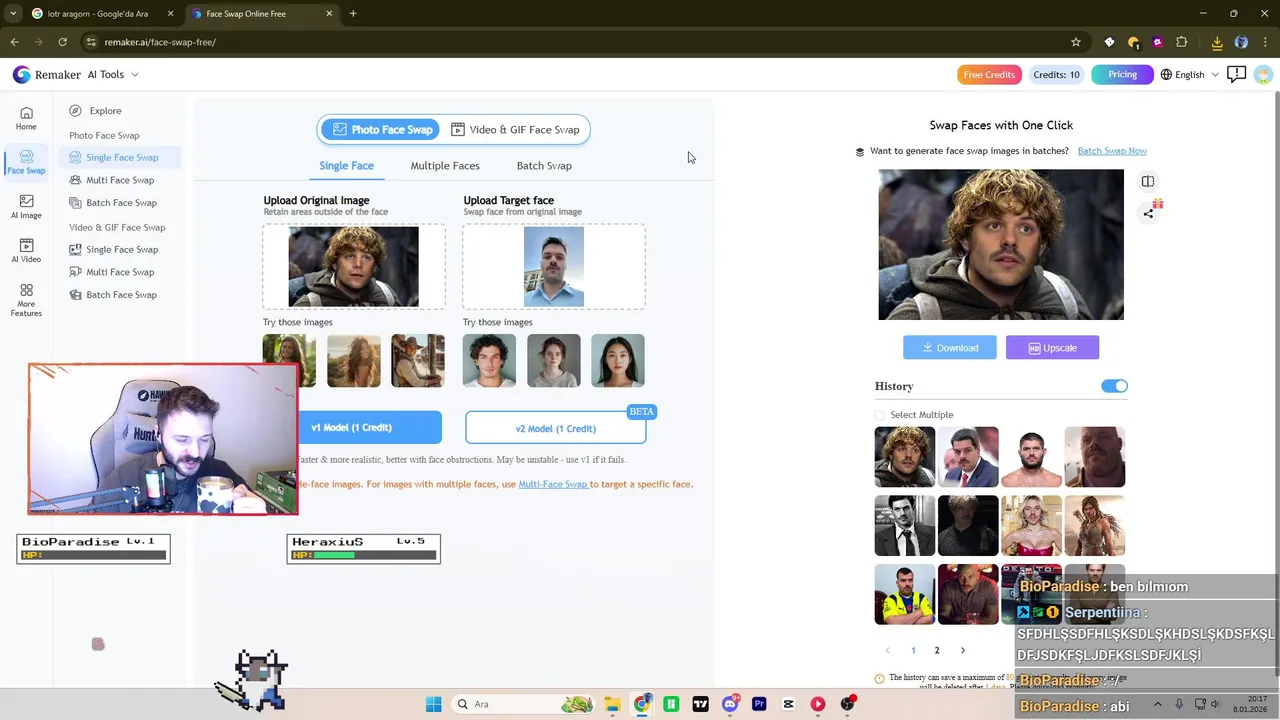Go to history page 2

[x=937, y=651]
